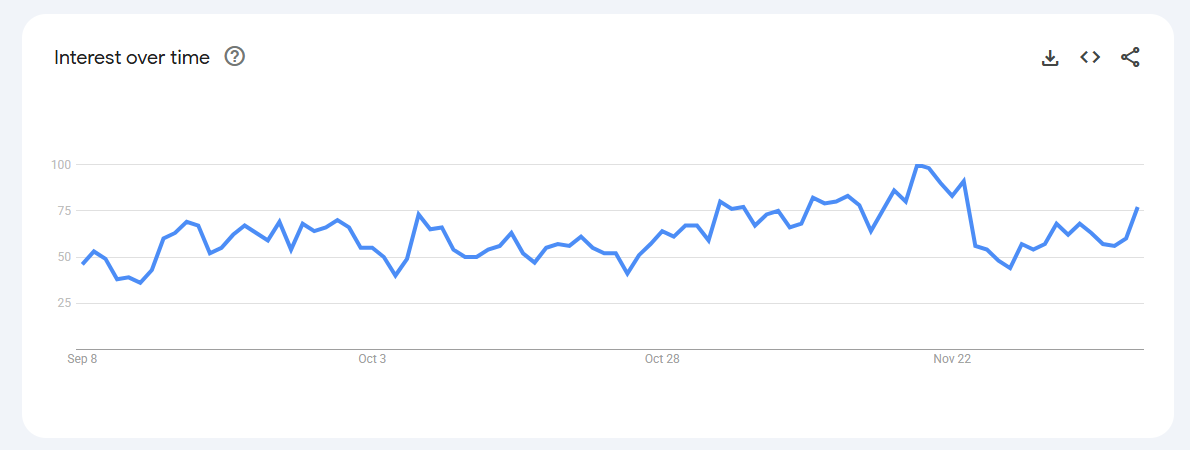Click the 100 y-axis label
Screen dimensions: 1190x450
[63, 164]
